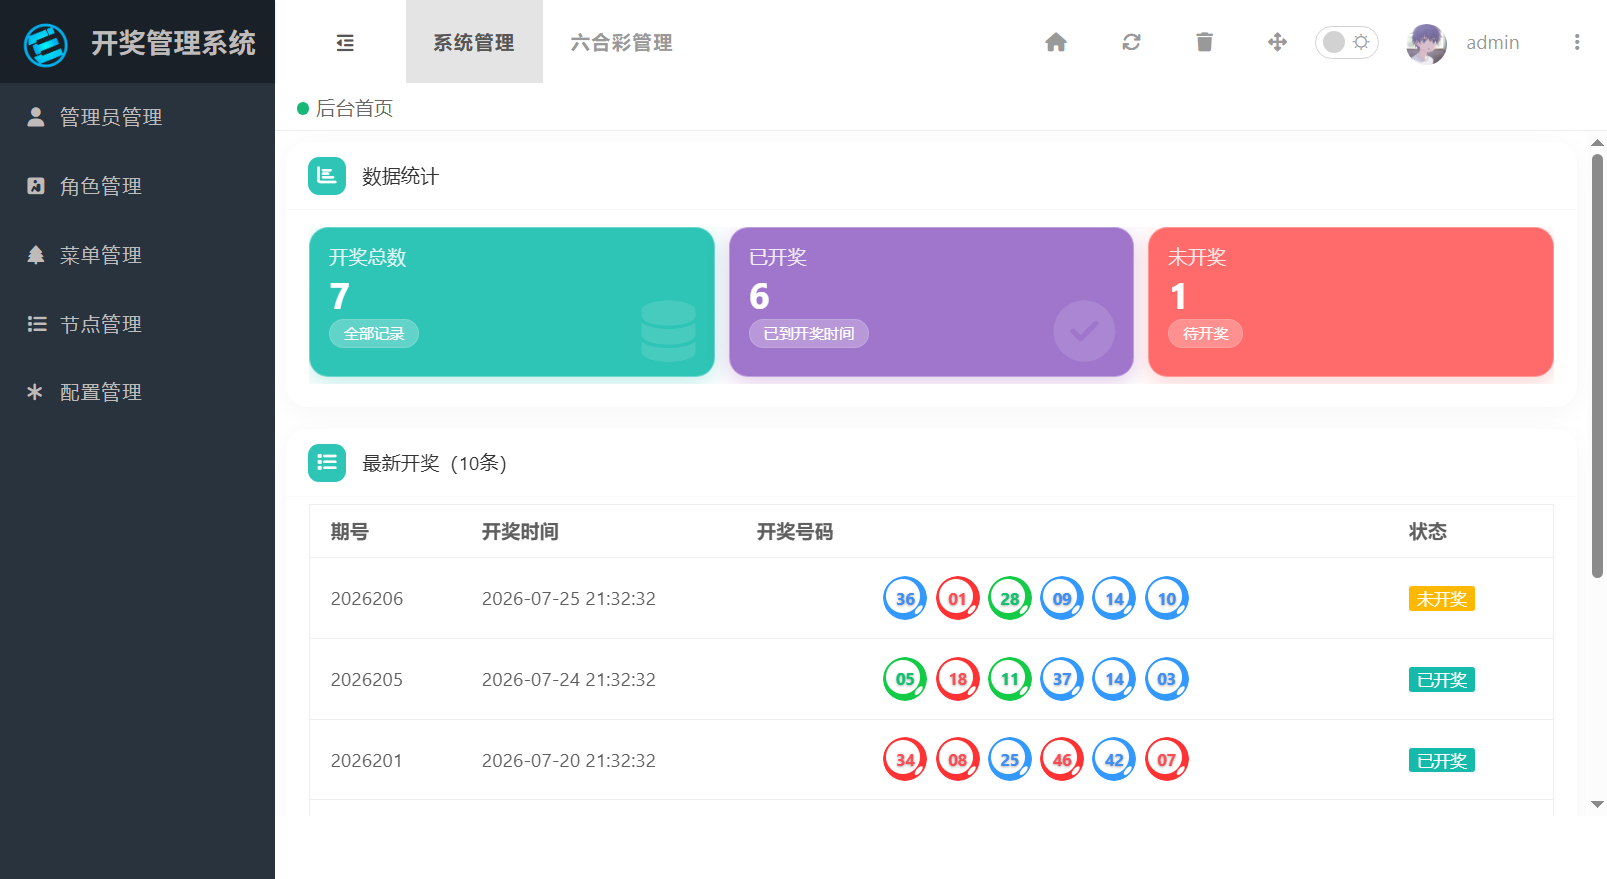Click the system logo icon
Screen dimensions: 1607x879
tap(45, 44)
